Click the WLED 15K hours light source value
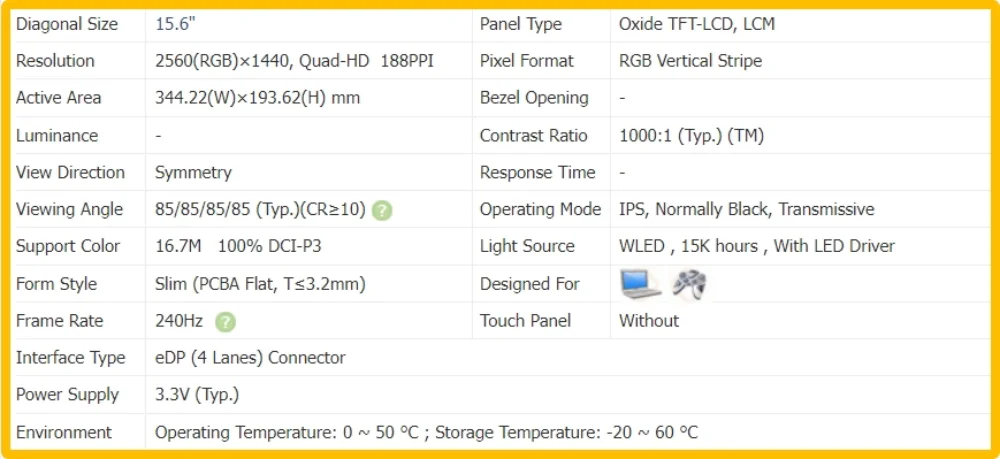Viewport: 1000px width, 459px height. (x=756, y=246)
